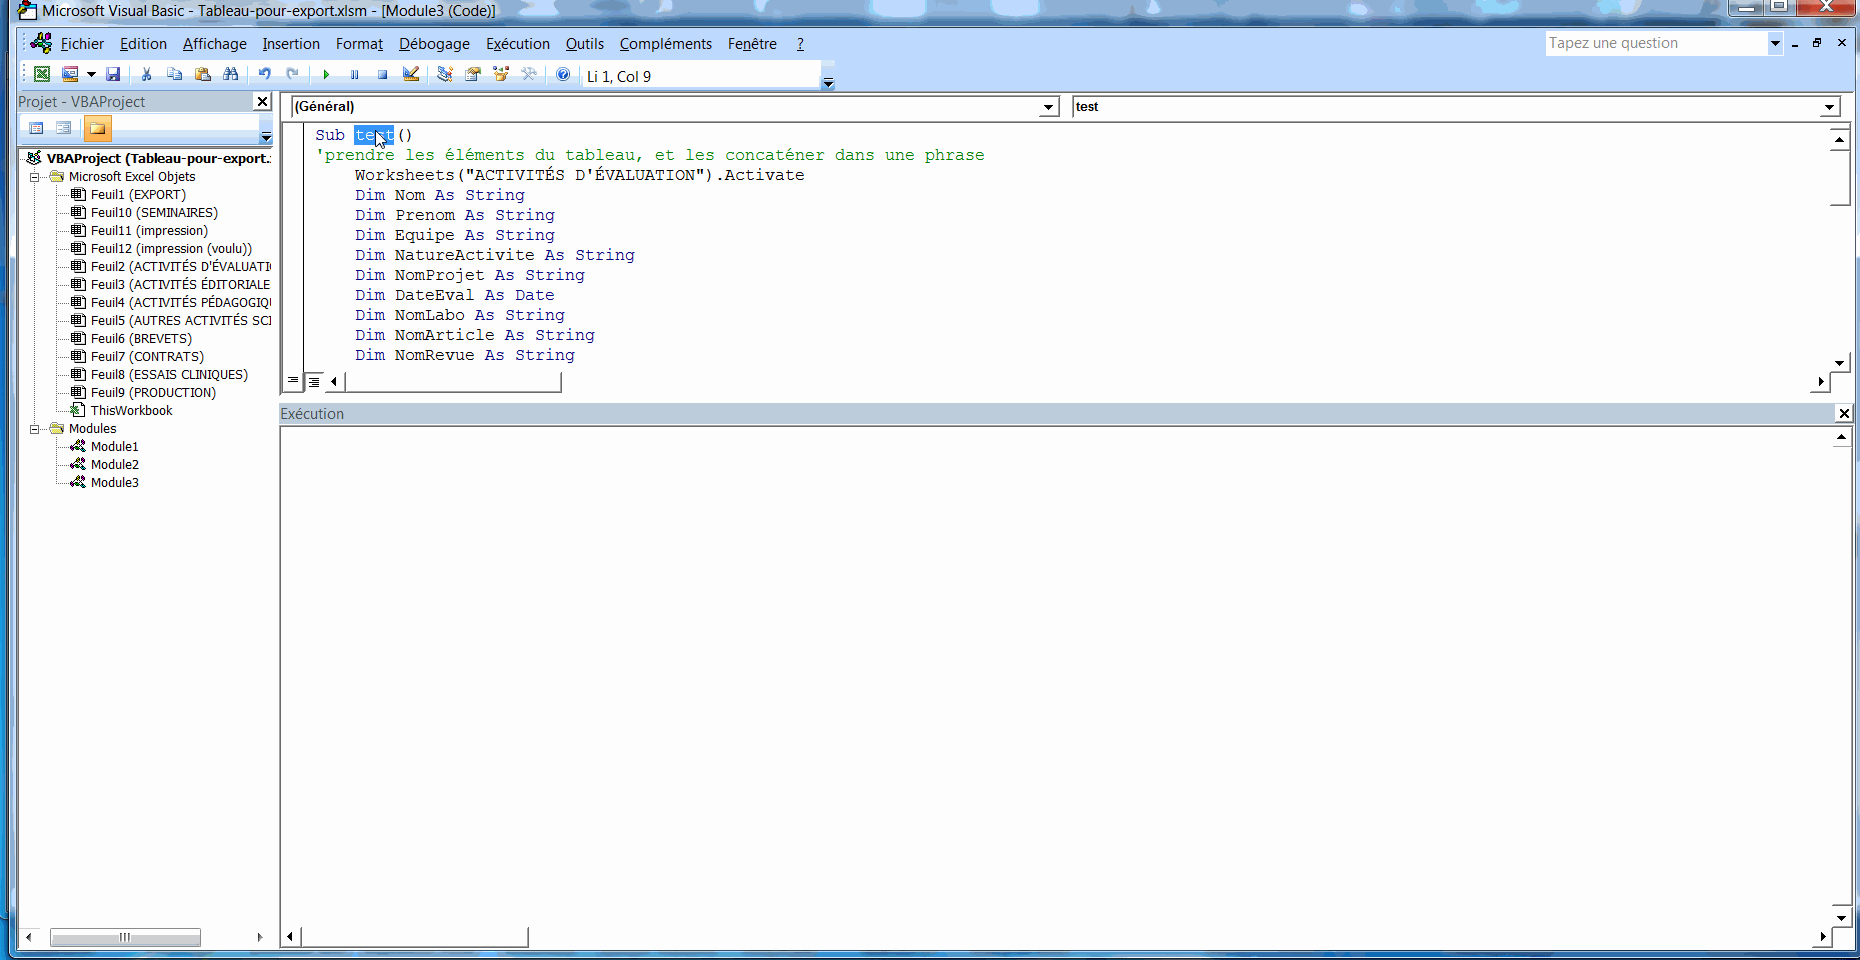The image size is (1860, 960).
Task: Click View Object icon in Project panel
Action: pos(64,128)
